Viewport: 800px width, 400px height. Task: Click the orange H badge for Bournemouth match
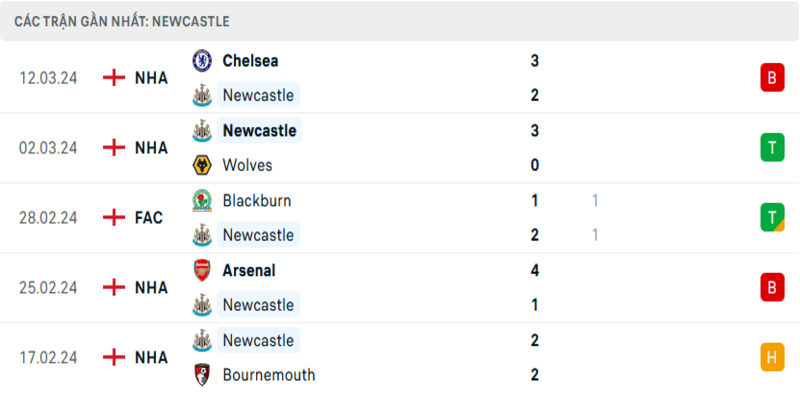(771, 358)
